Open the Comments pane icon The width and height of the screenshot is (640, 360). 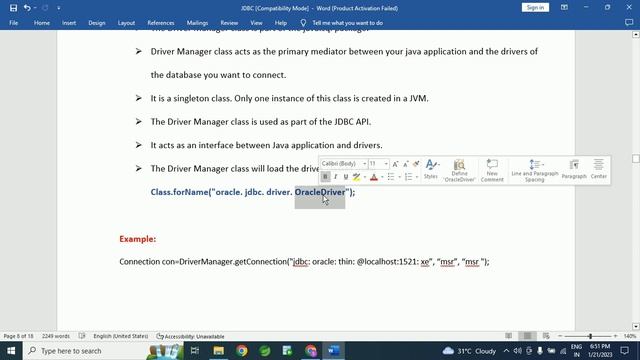[629, 23]
